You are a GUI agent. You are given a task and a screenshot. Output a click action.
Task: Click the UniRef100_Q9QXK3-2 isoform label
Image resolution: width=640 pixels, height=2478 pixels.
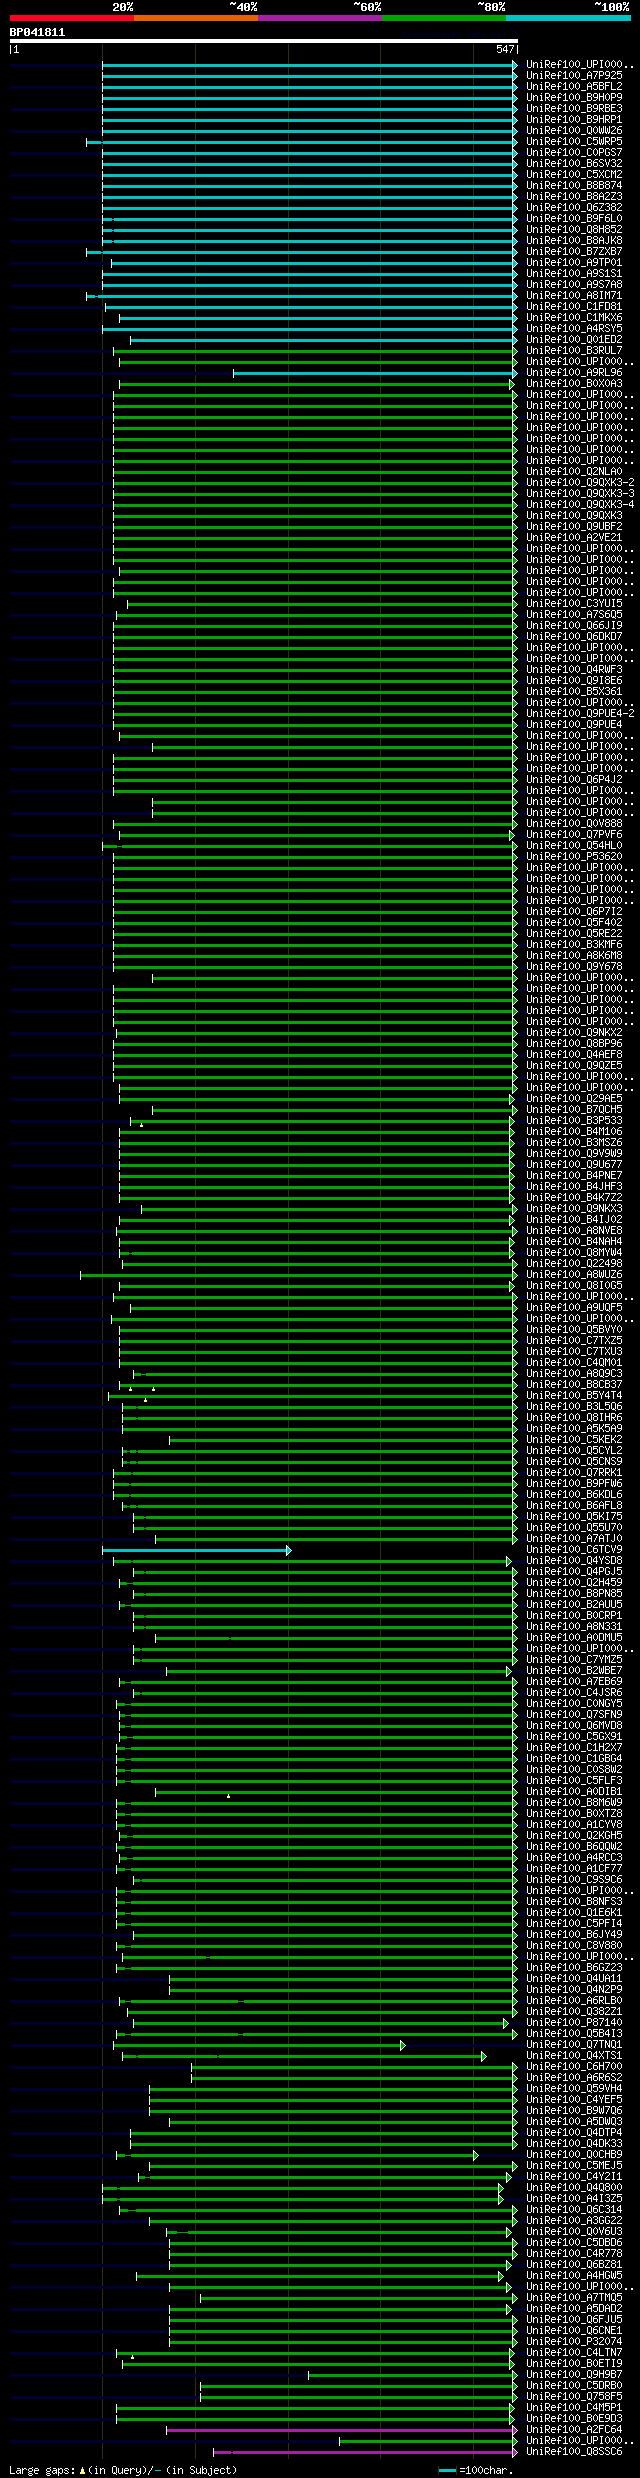(x=580, y=482)
